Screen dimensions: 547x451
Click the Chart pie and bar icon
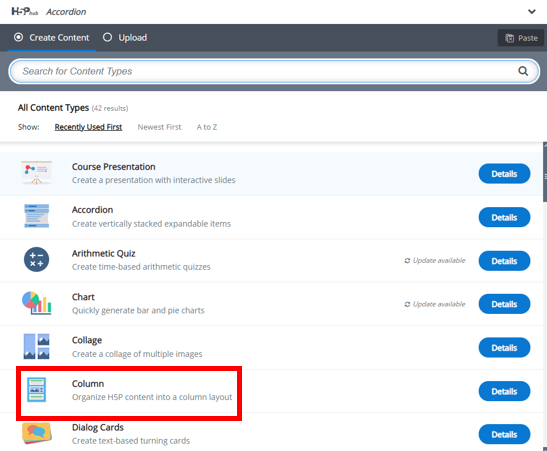36,303
